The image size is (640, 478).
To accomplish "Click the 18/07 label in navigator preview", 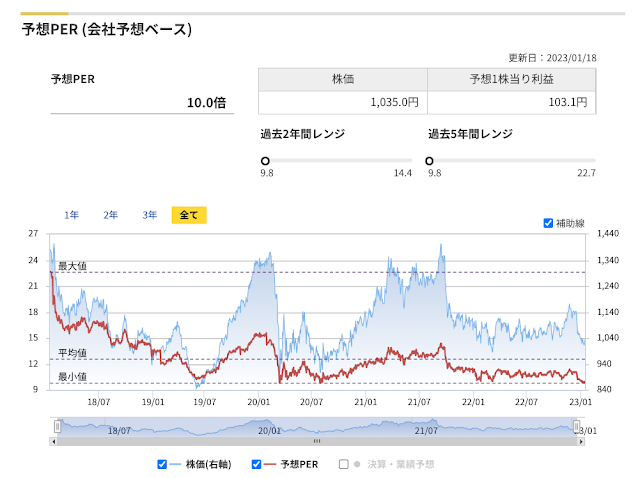I will [x=119, y=431].
